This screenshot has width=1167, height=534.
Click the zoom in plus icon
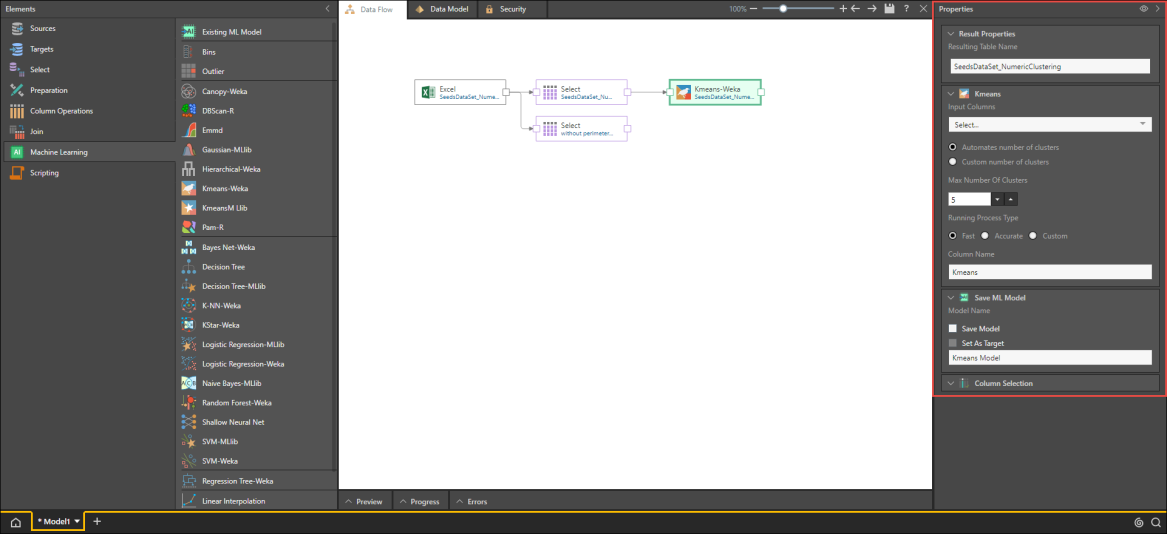click(843, 9)
